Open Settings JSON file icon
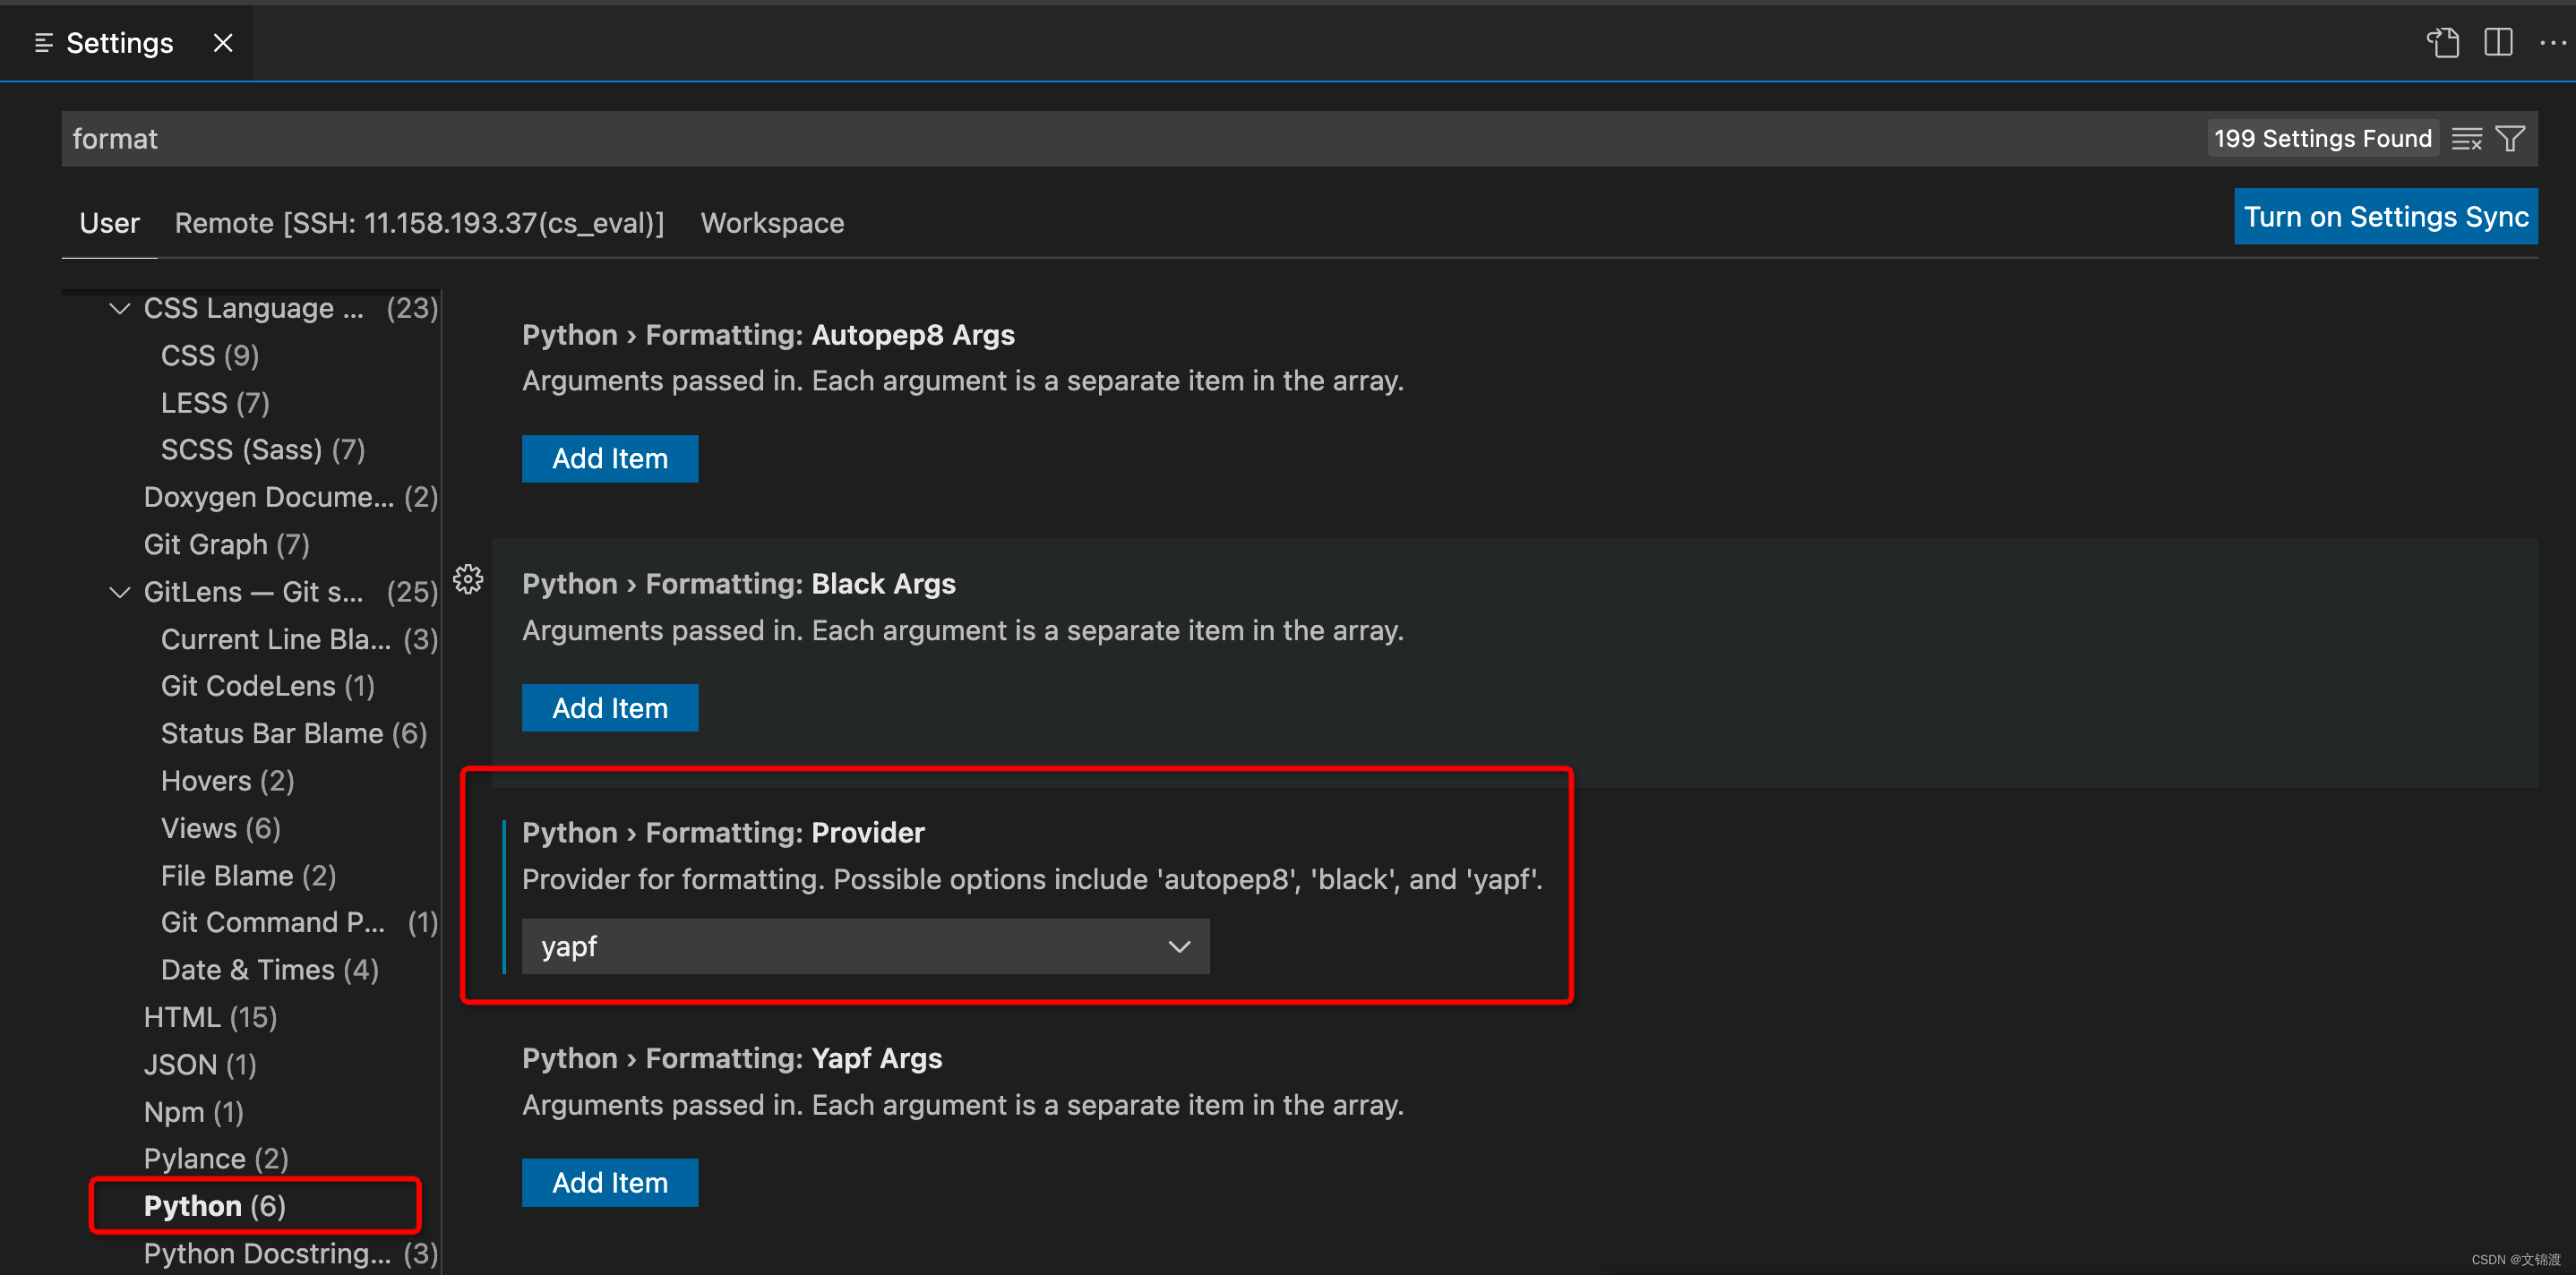The width and height of the screenshot is (2576, 1275). [2442, 43]
